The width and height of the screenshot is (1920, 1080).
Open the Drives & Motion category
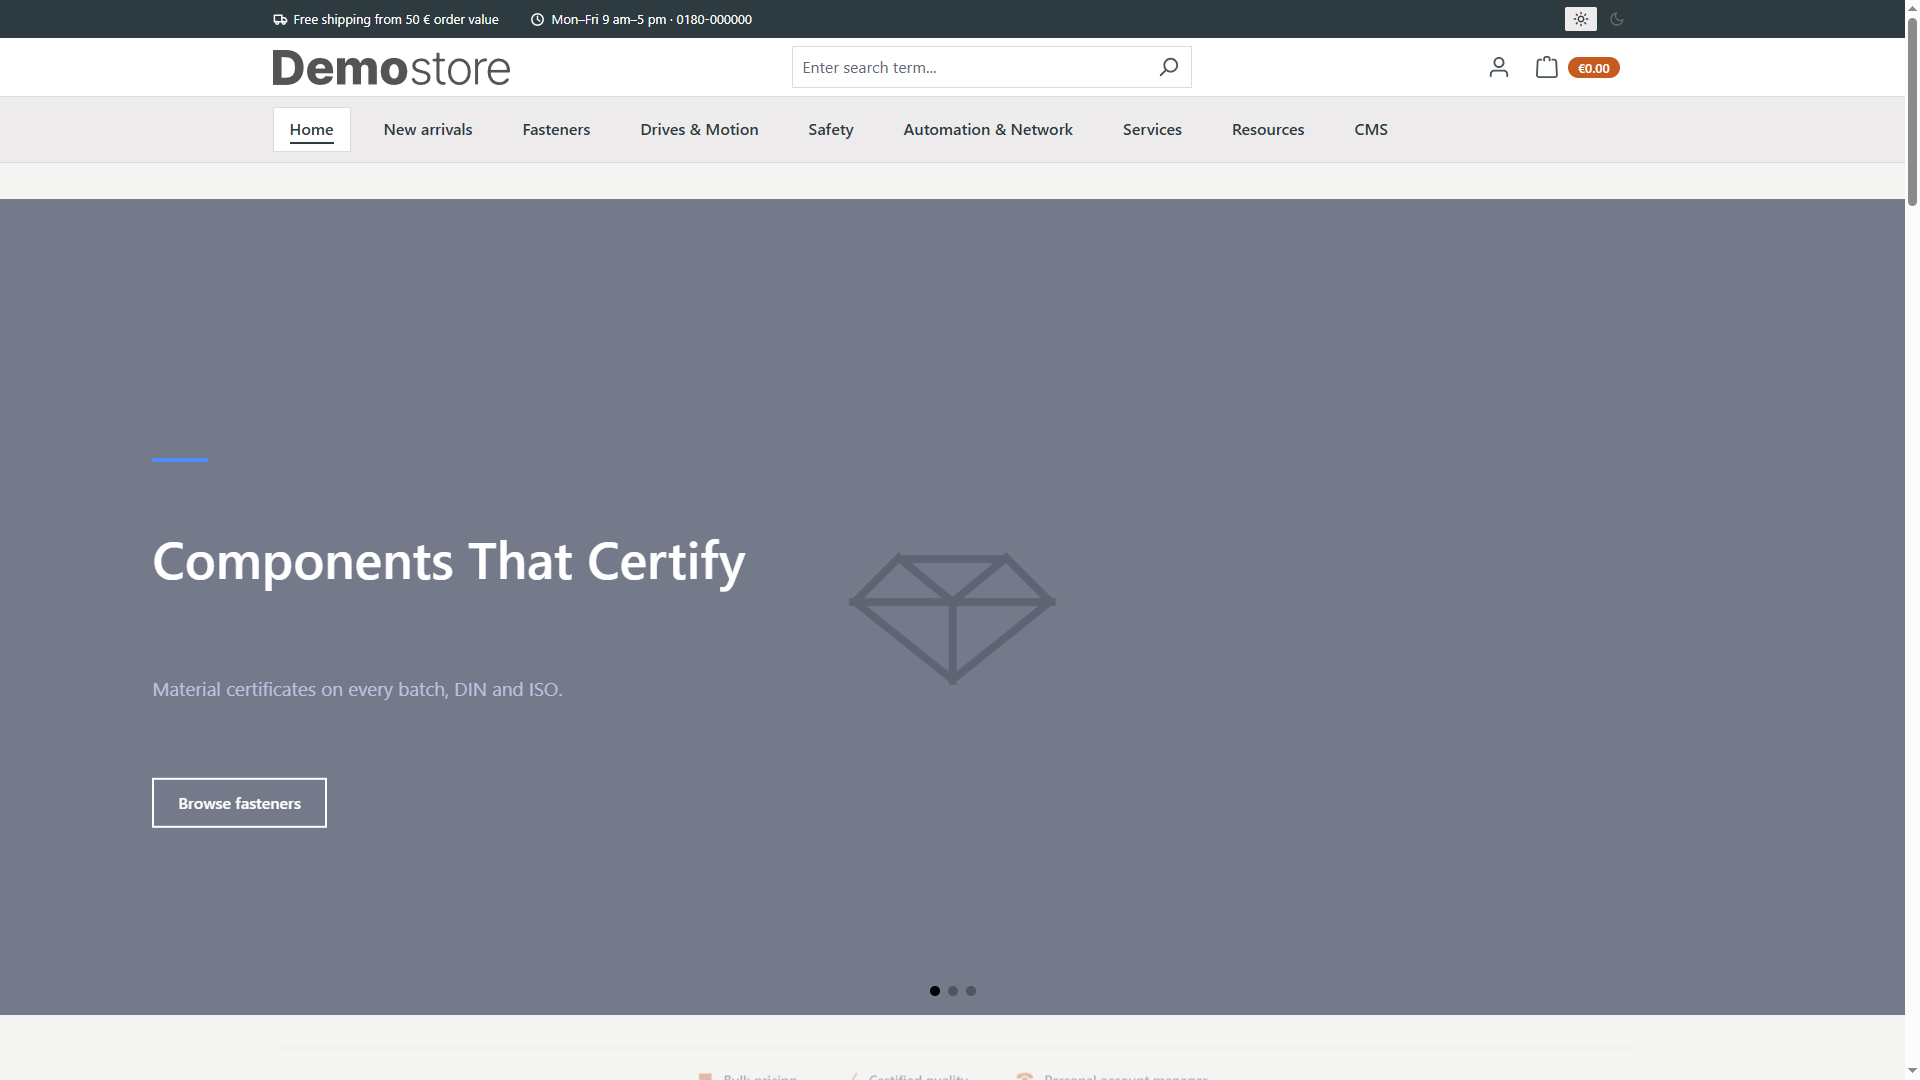click(x=699, y=129)
